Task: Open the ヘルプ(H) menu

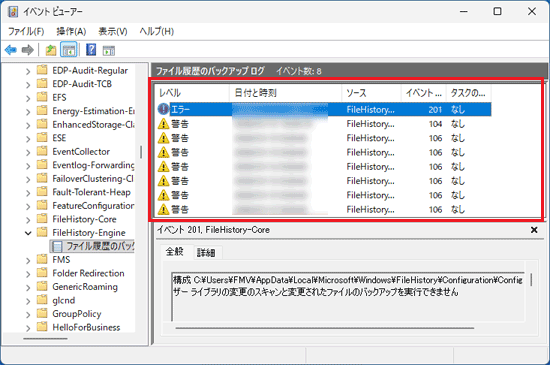Action: [157, 32]
